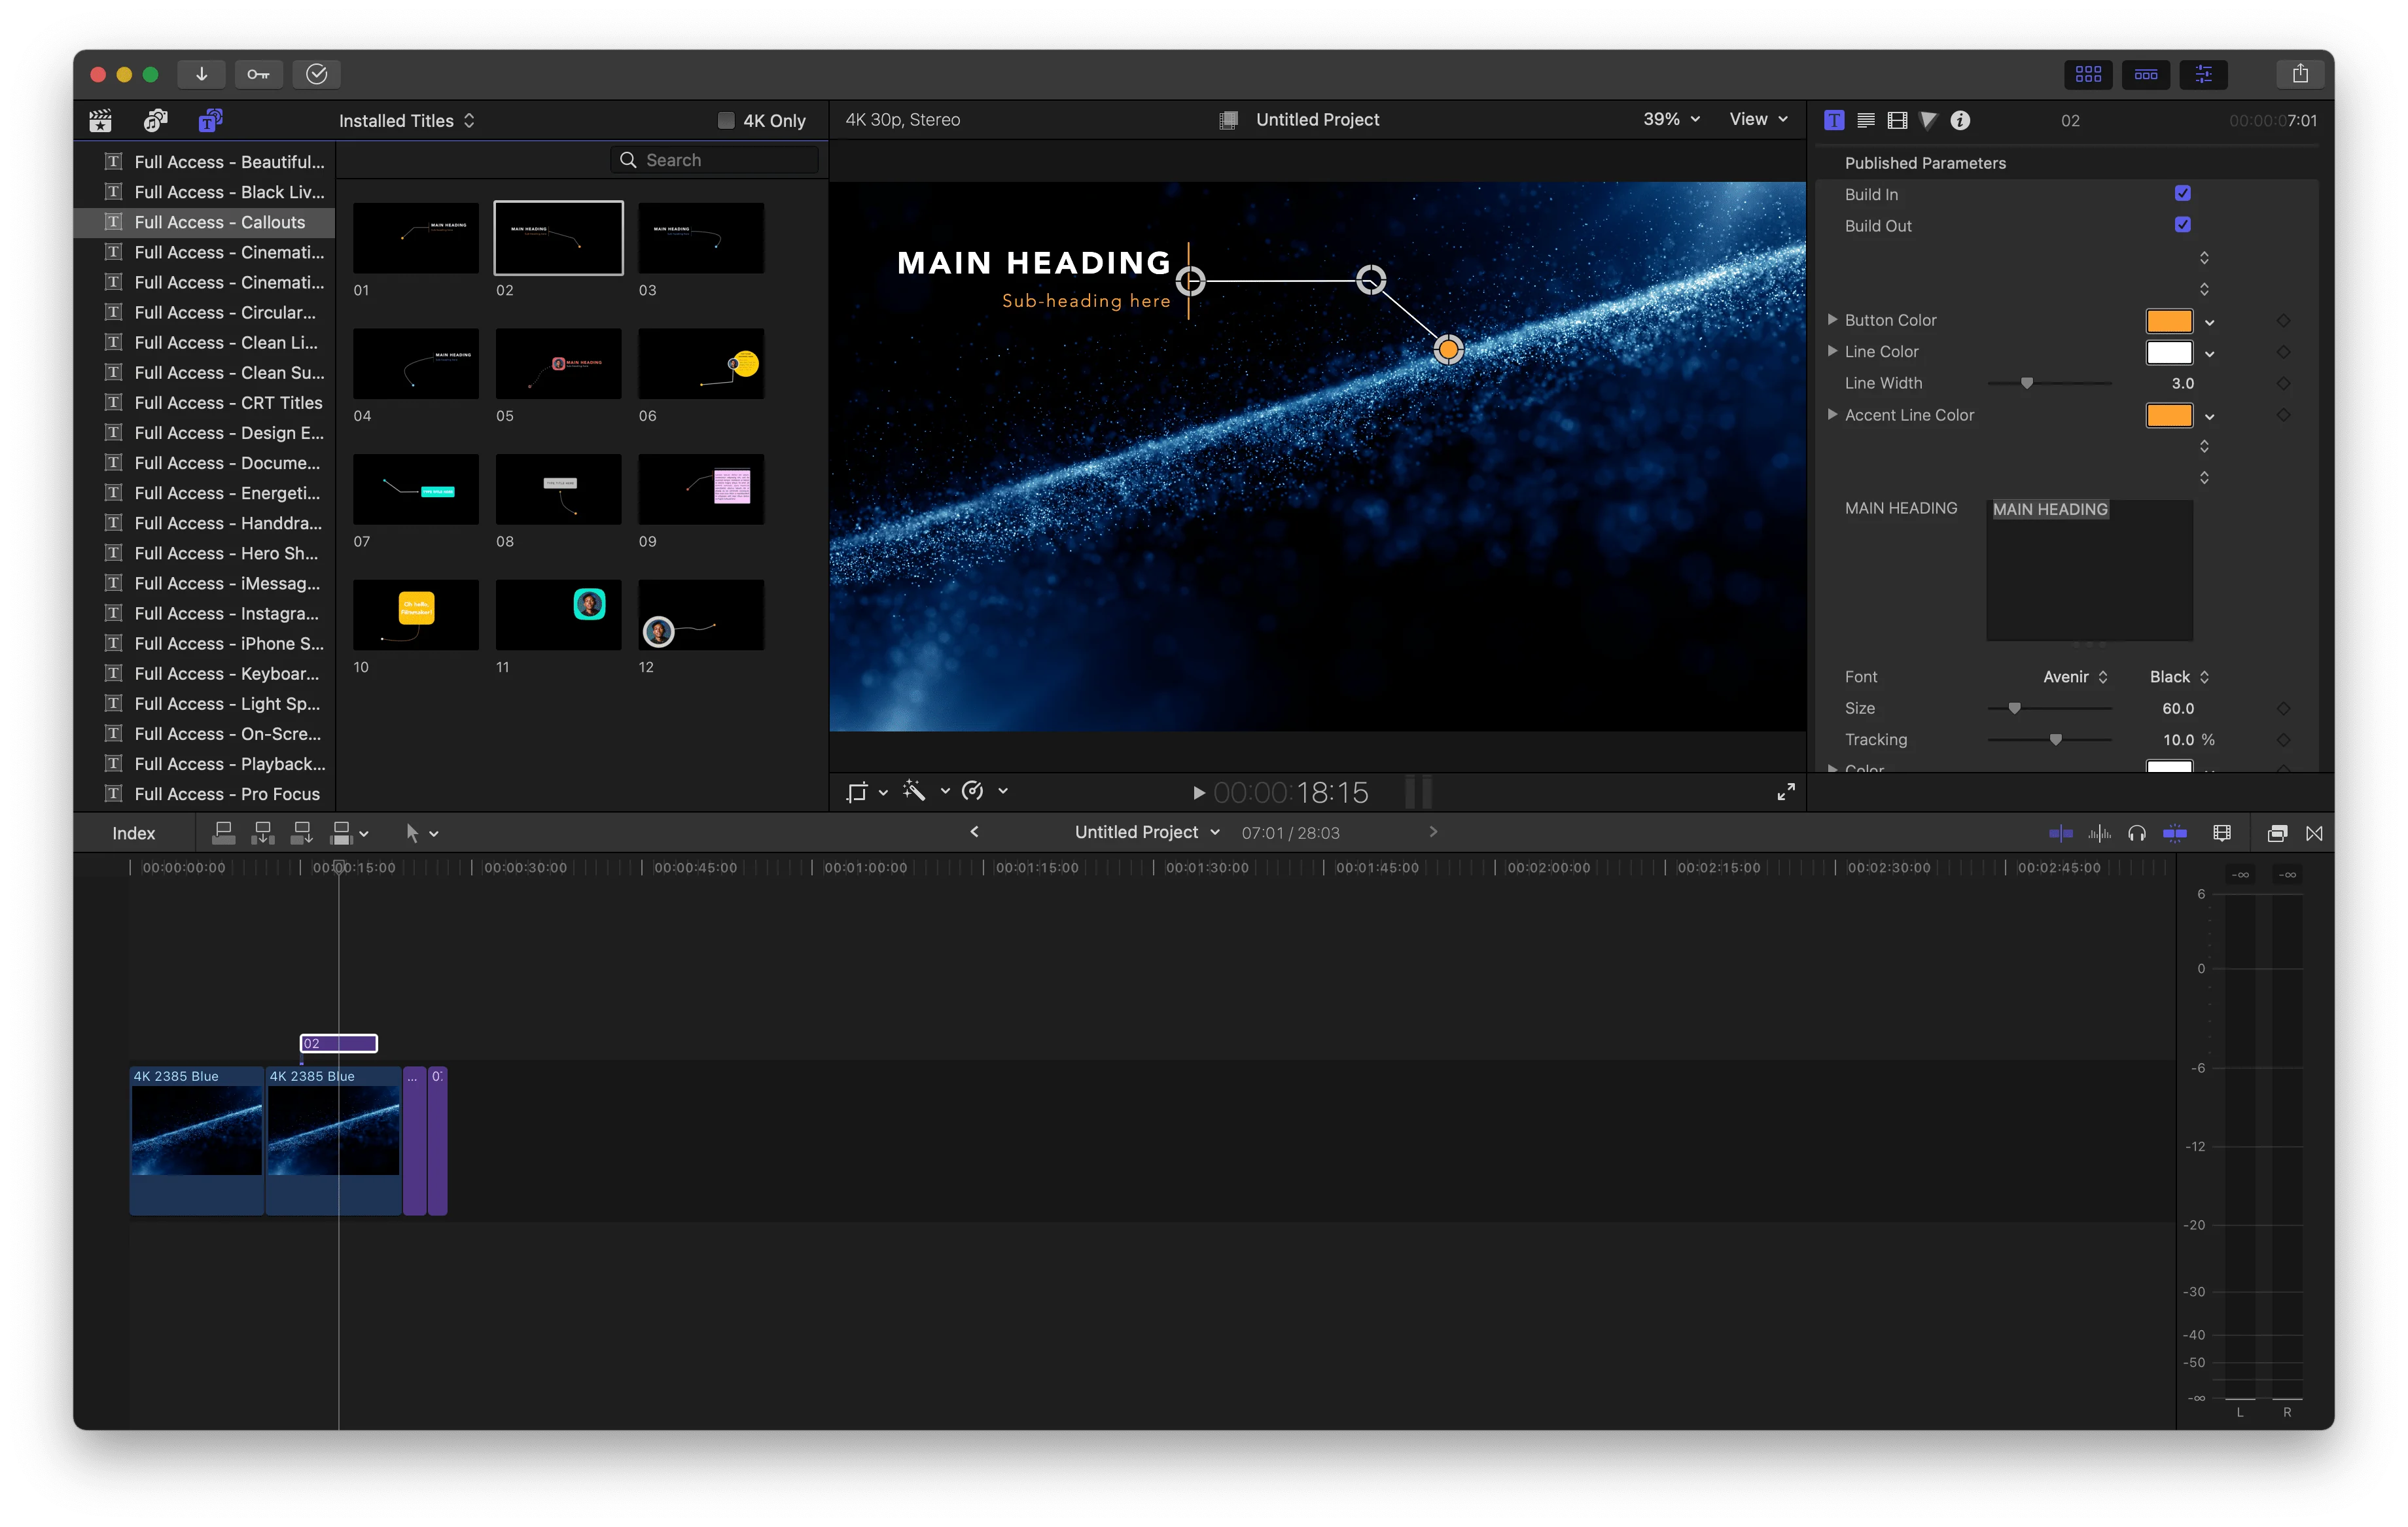
Task: Click the Append clip icon
Action: pyautogui.click(x=301, y=832)
